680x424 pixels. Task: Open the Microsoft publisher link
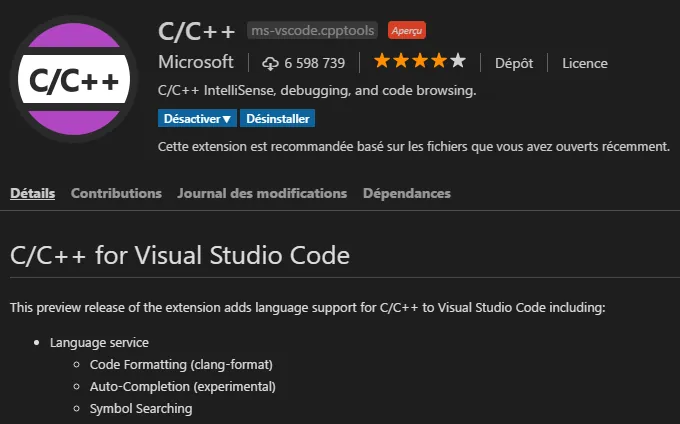point(196,62)
